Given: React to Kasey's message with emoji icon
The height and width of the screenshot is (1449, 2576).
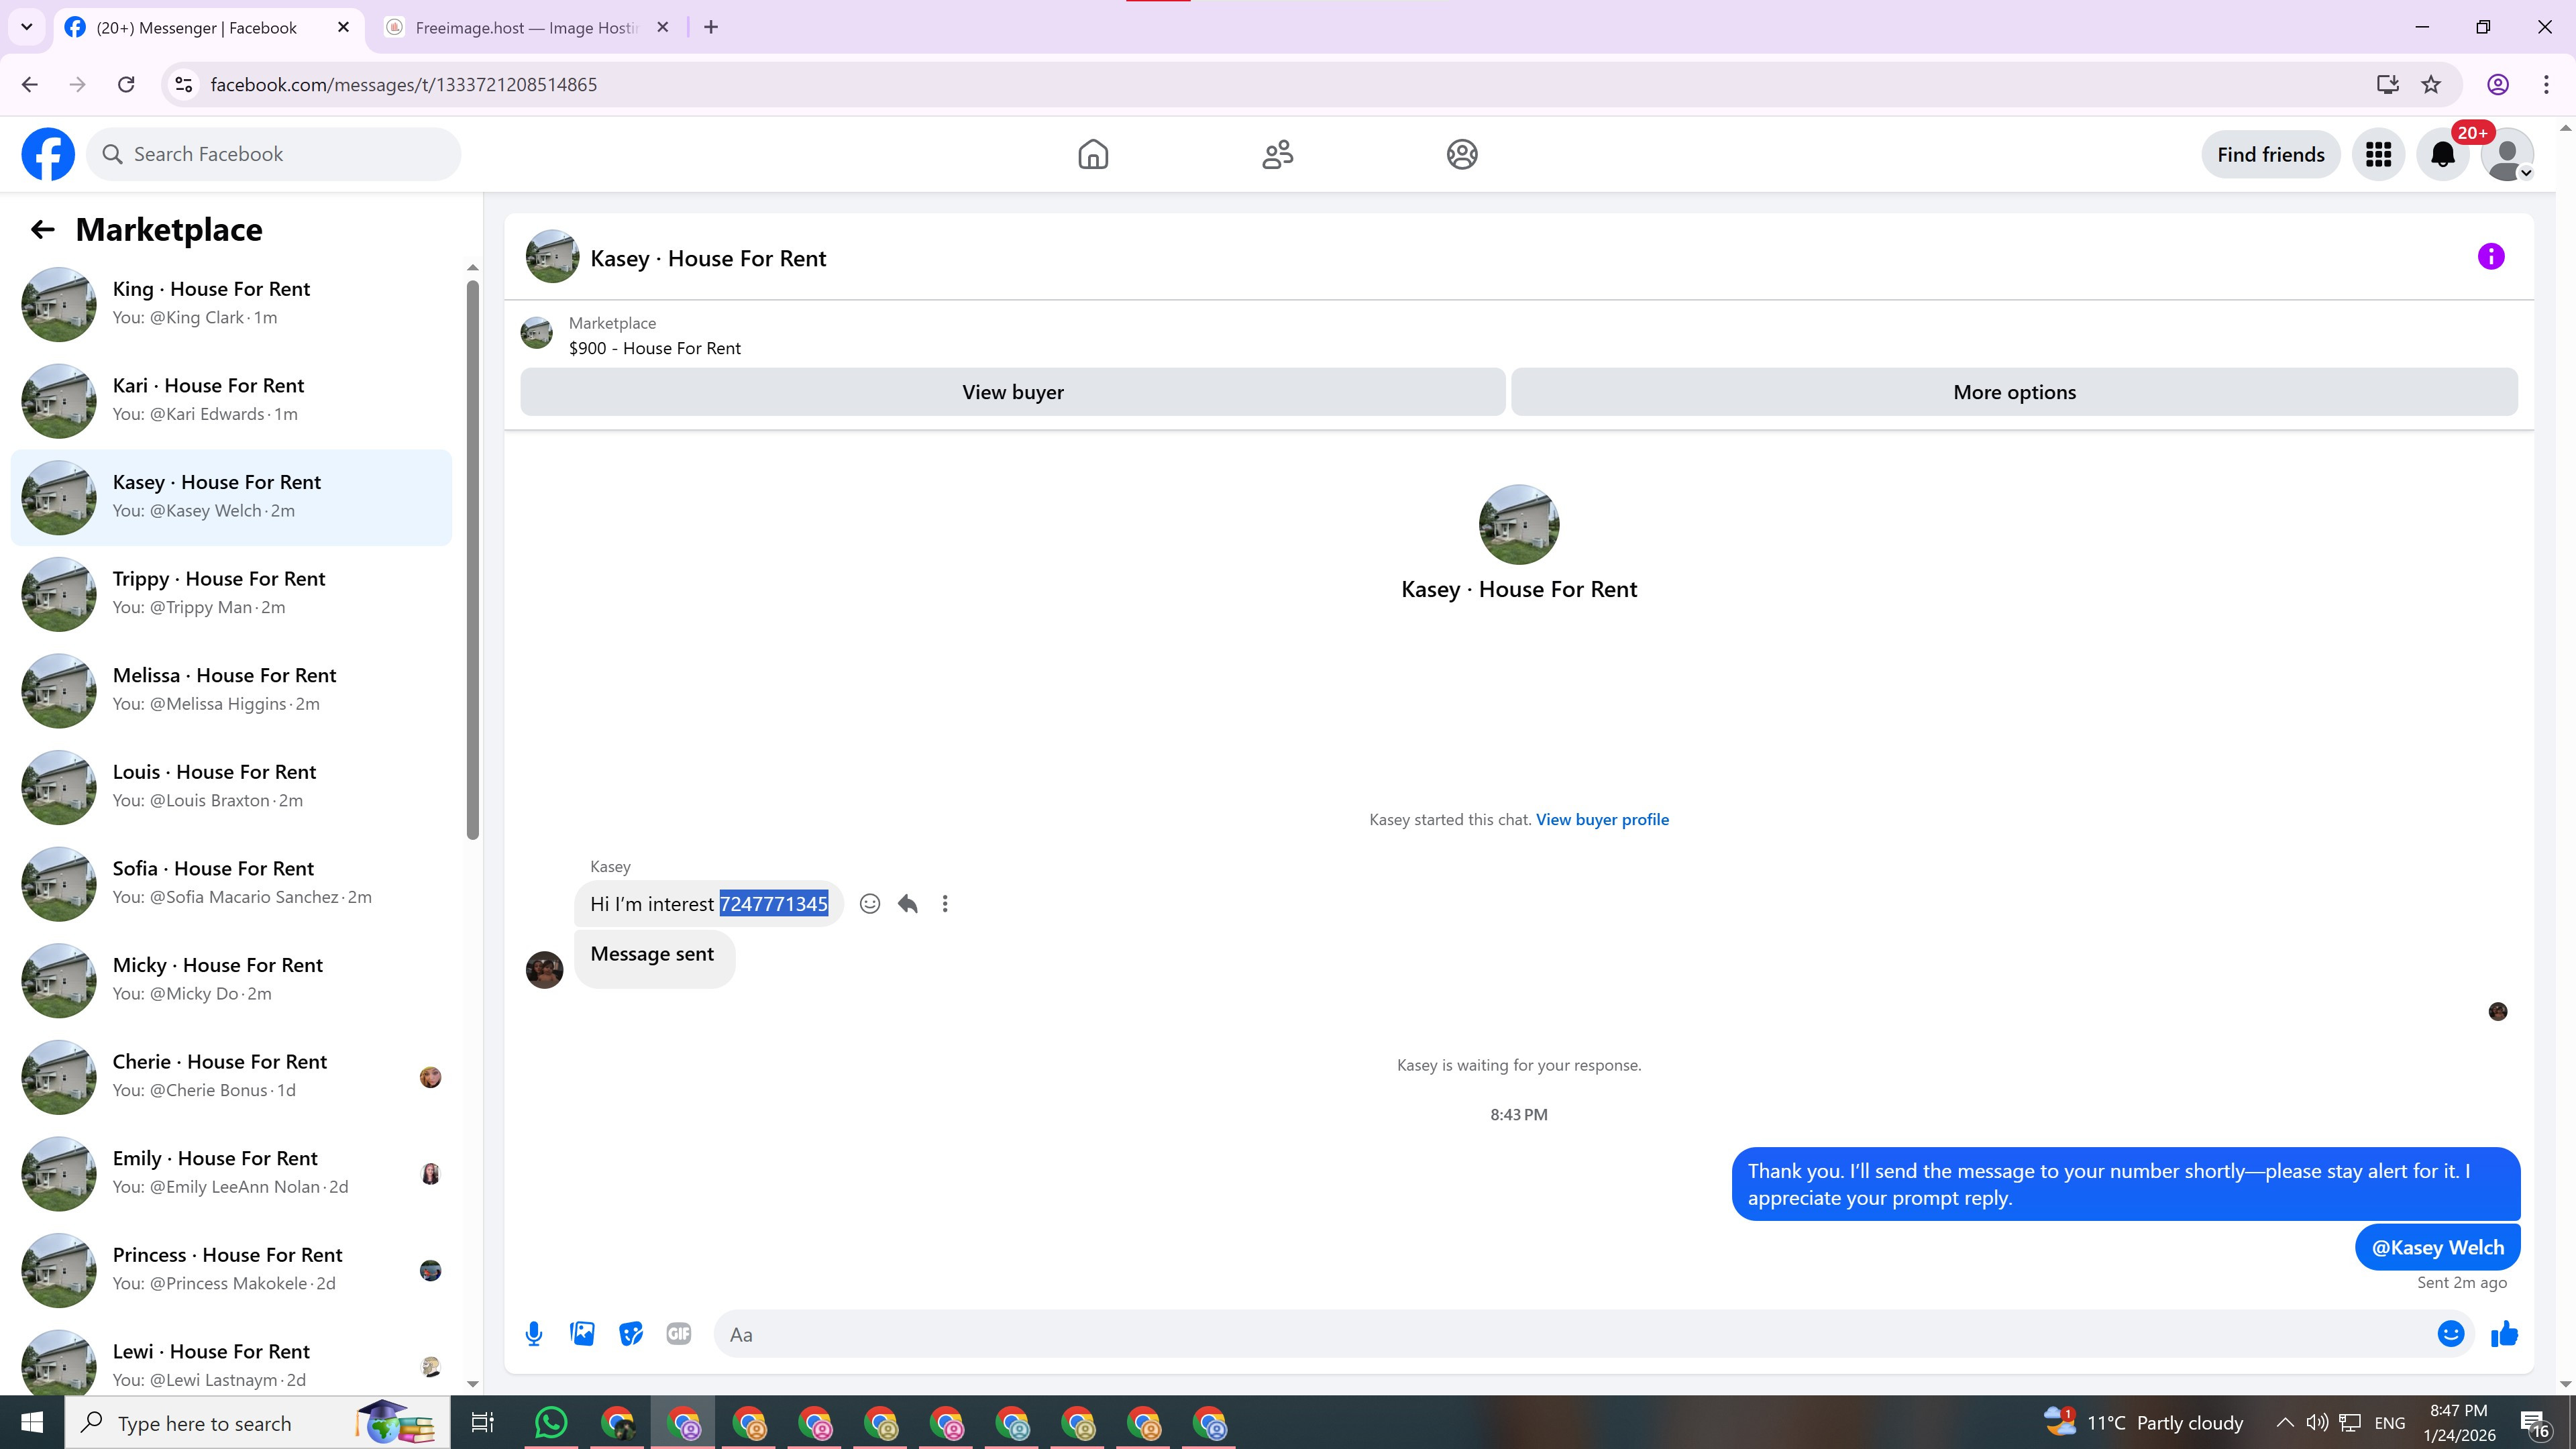Looking at the screenshot, I should [870, 904].
